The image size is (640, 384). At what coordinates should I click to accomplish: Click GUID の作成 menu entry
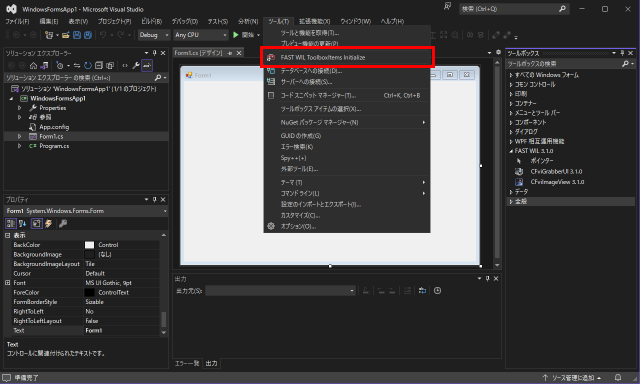[347, 136]
